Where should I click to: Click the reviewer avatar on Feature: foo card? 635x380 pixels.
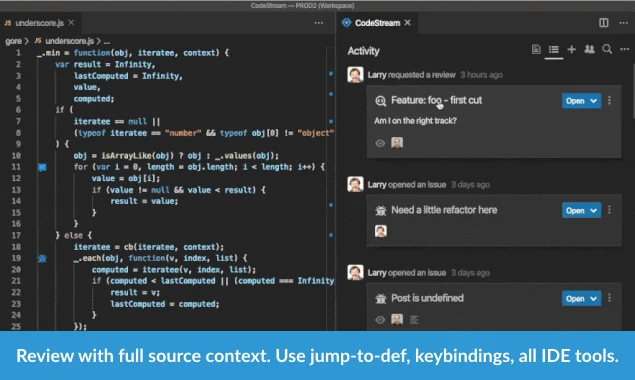click(x=397, y=143)
